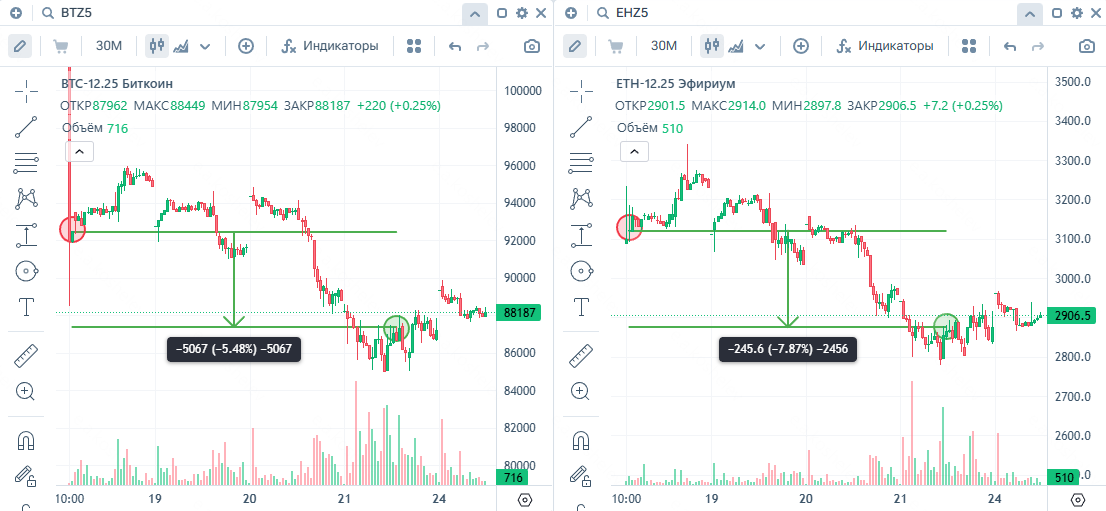Viewport: 1106px width, 511px height.
Task: Open chart layout templates in ETH panel
Action: (968, 46)
